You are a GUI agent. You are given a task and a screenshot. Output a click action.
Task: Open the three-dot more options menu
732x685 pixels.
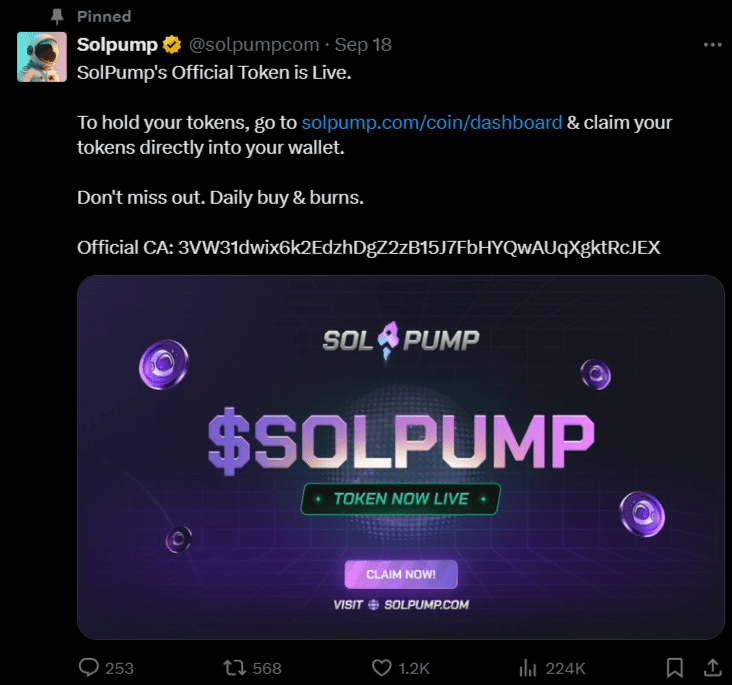[x=712, y=45]
